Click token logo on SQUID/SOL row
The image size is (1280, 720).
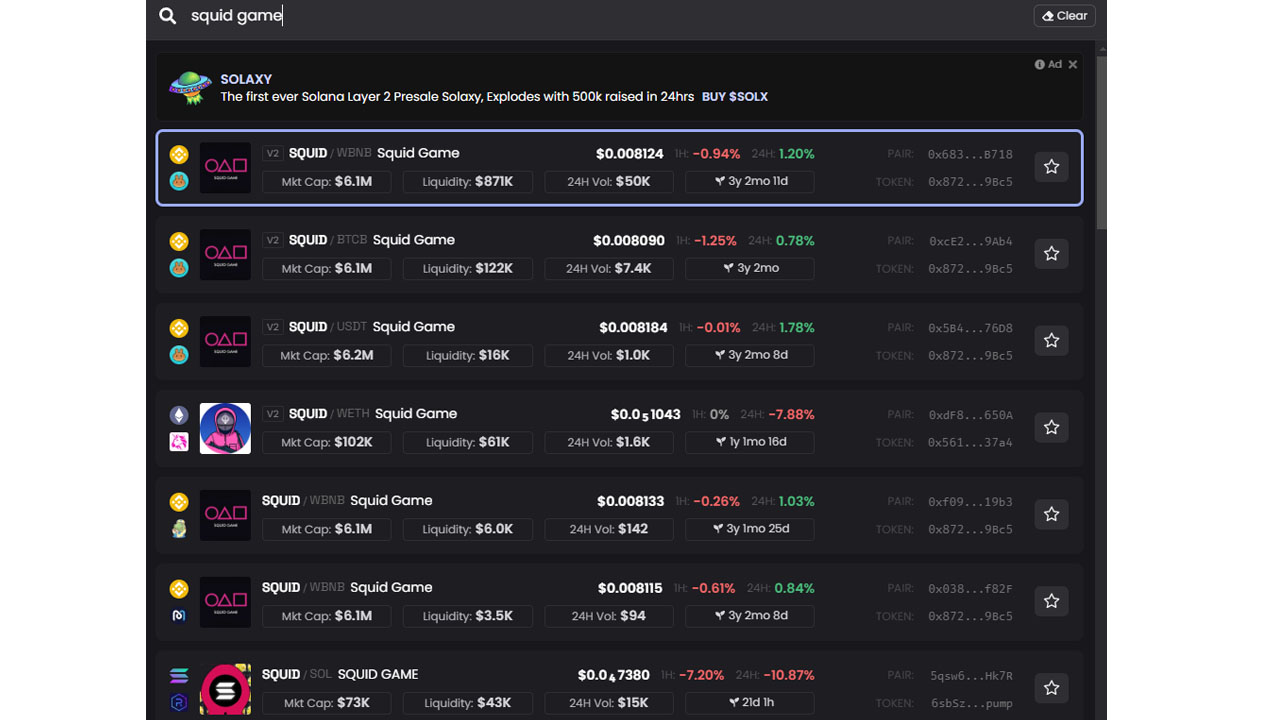click(x=225, y=689)
